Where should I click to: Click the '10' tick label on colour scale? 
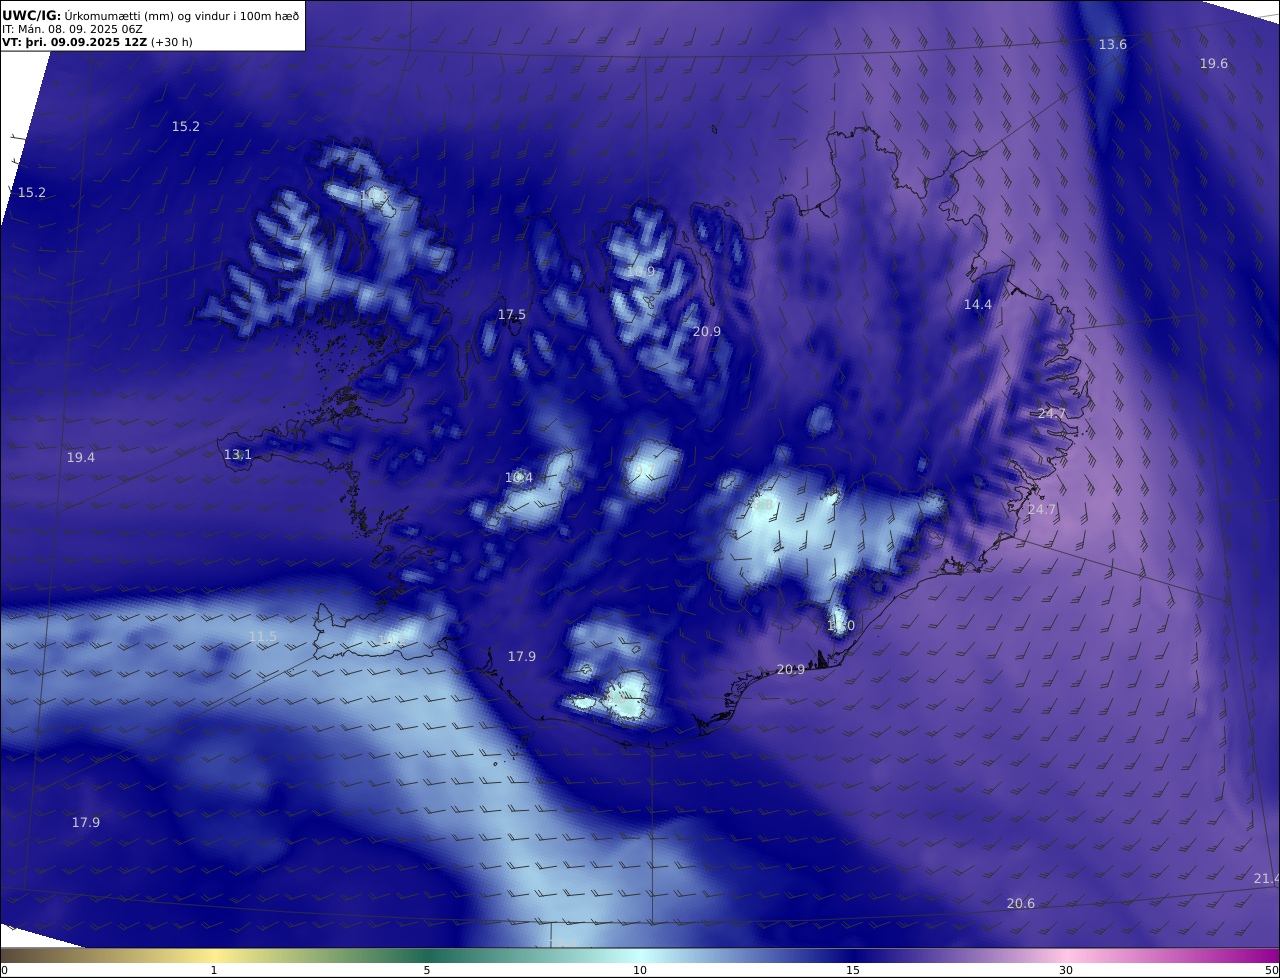tap(640, 970)
